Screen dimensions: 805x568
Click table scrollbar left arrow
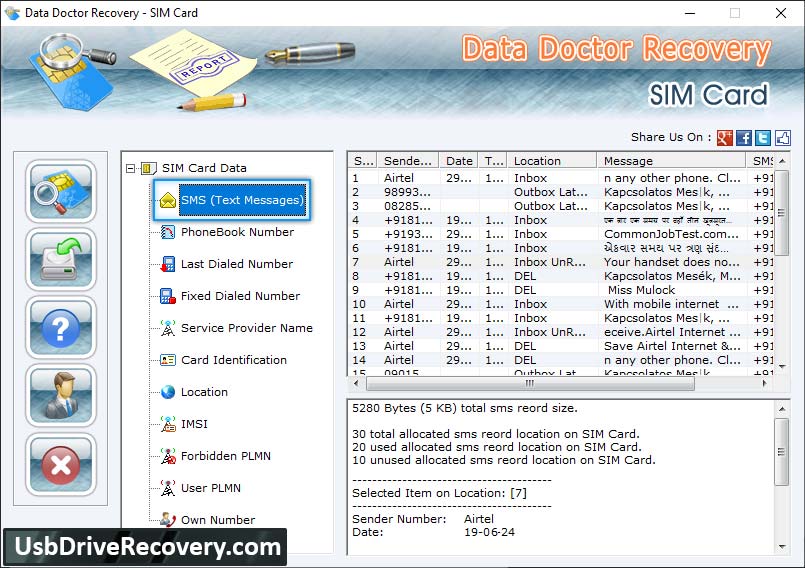[356, 383]
